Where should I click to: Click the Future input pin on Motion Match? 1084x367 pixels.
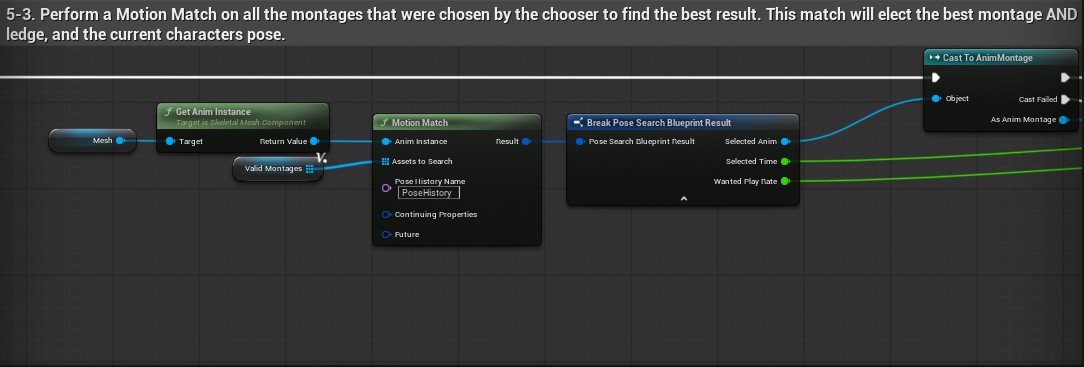click(x=386, y=234)
